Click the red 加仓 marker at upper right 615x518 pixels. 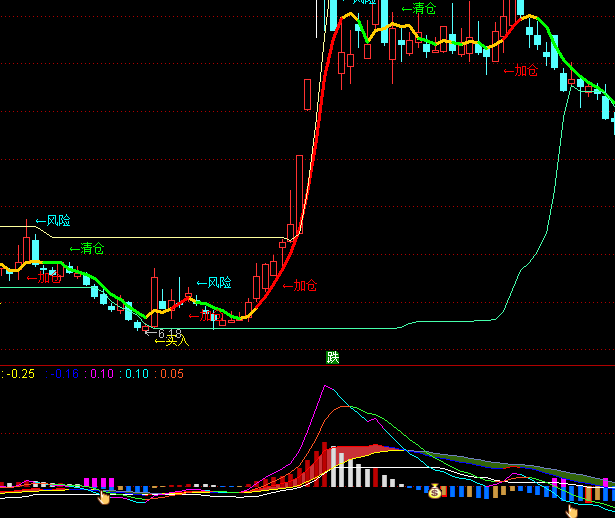[x=520, y=71]
